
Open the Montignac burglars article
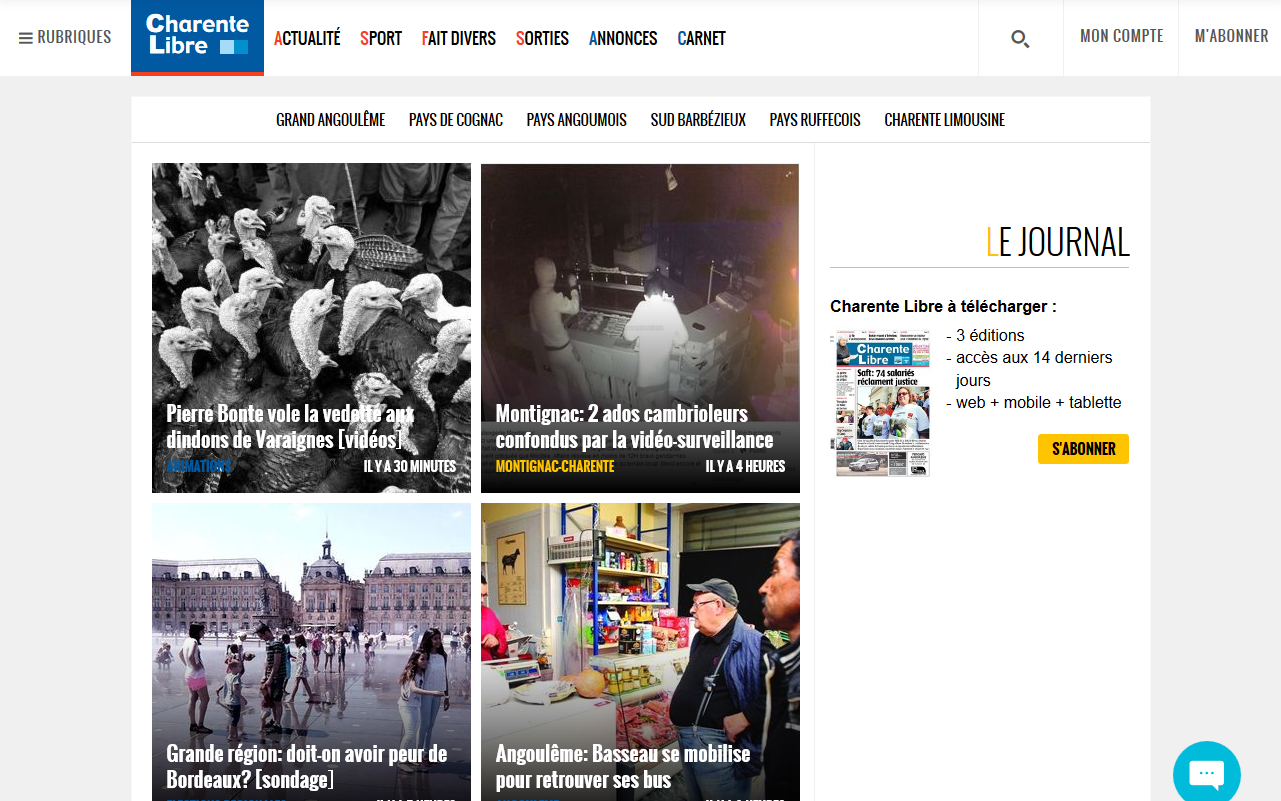(634, 427)
